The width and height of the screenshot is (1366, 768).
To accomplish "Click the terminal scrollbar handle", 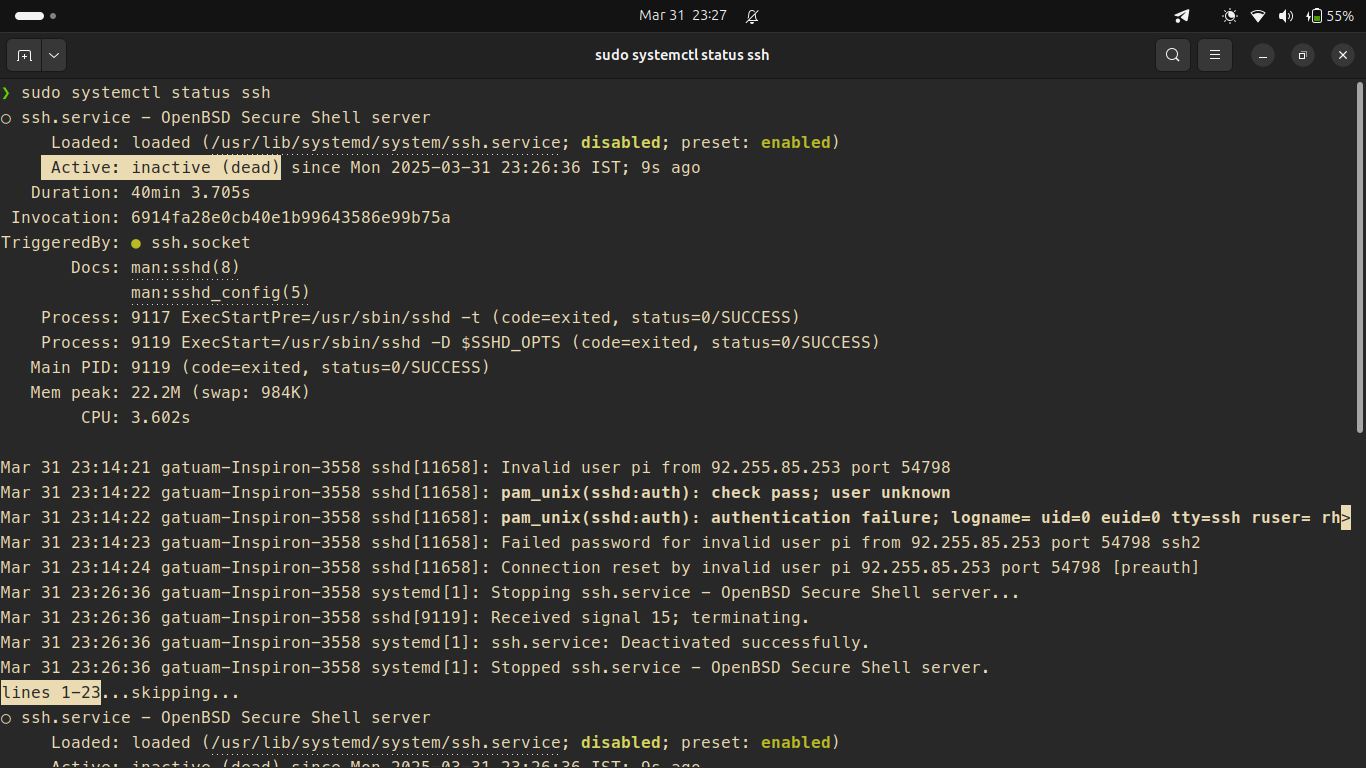I will [1360, 258].
